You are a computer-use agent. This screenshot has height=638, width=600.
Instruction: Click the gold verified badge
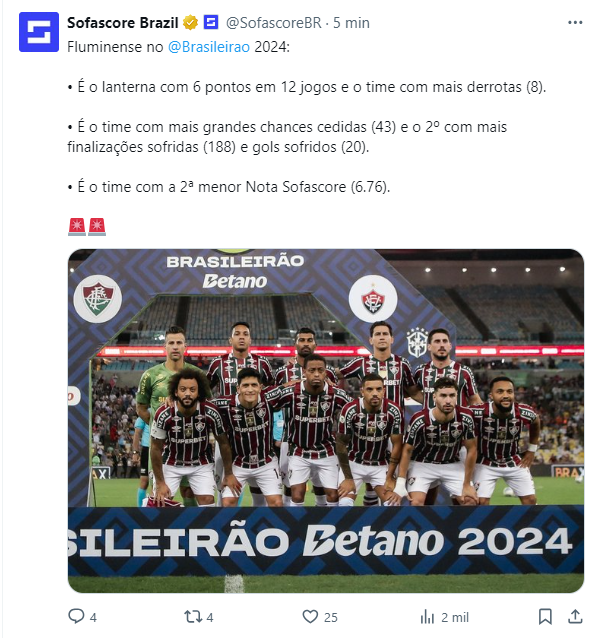point(190,23)
